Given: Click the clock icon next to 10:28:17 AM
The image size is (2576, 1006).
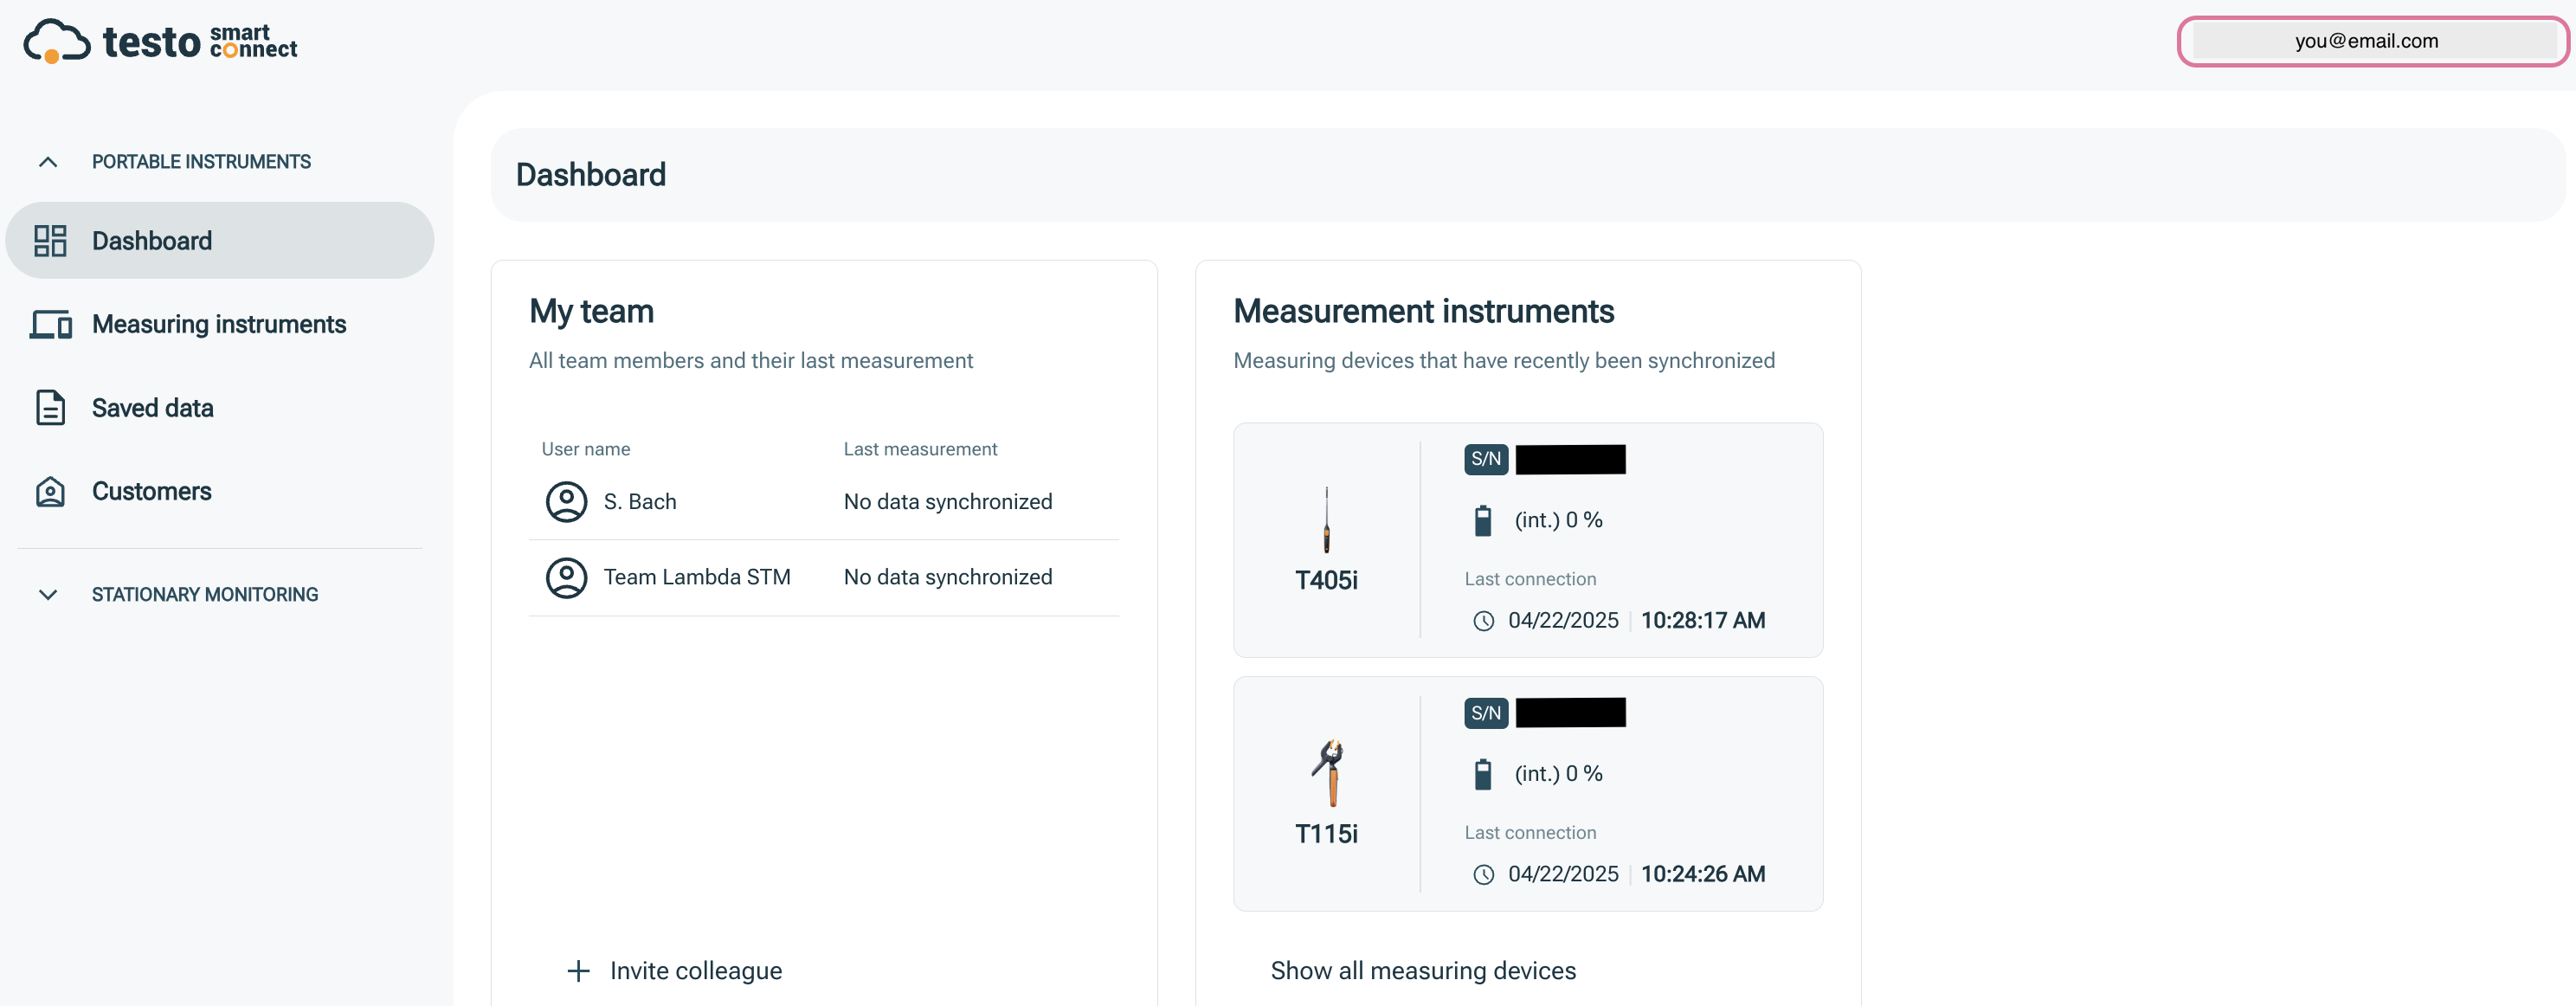Looking at the screenshot, I should (x=1483, y=620).
